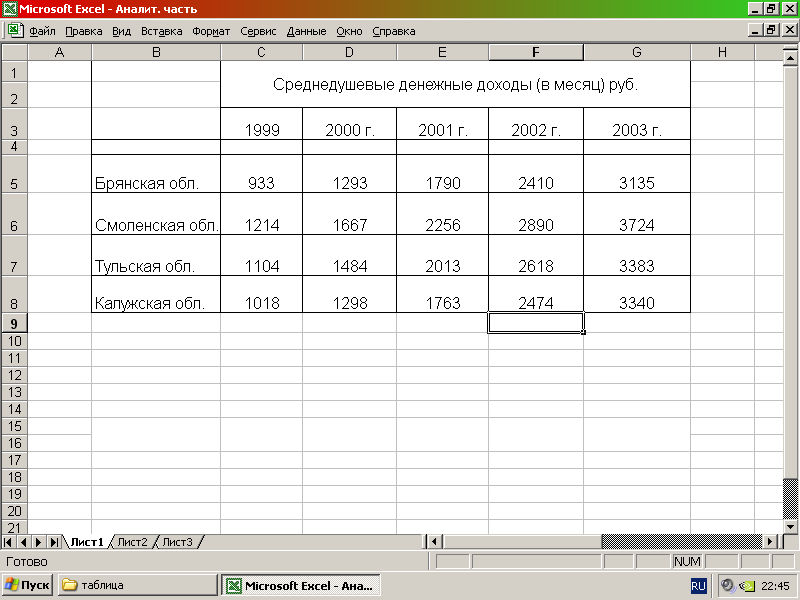Open the Правка menu

pos(84,31)
